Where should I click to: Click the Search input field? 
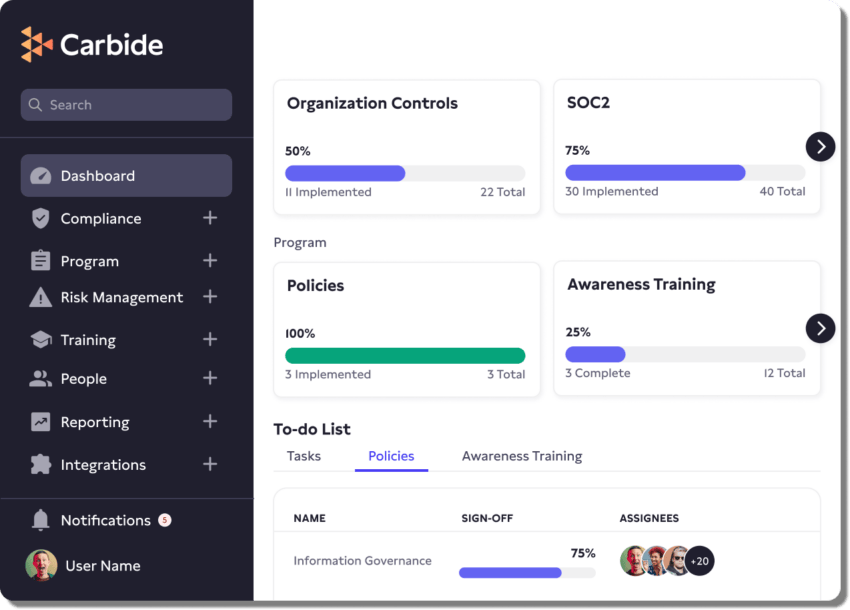[x=125, y=104]
